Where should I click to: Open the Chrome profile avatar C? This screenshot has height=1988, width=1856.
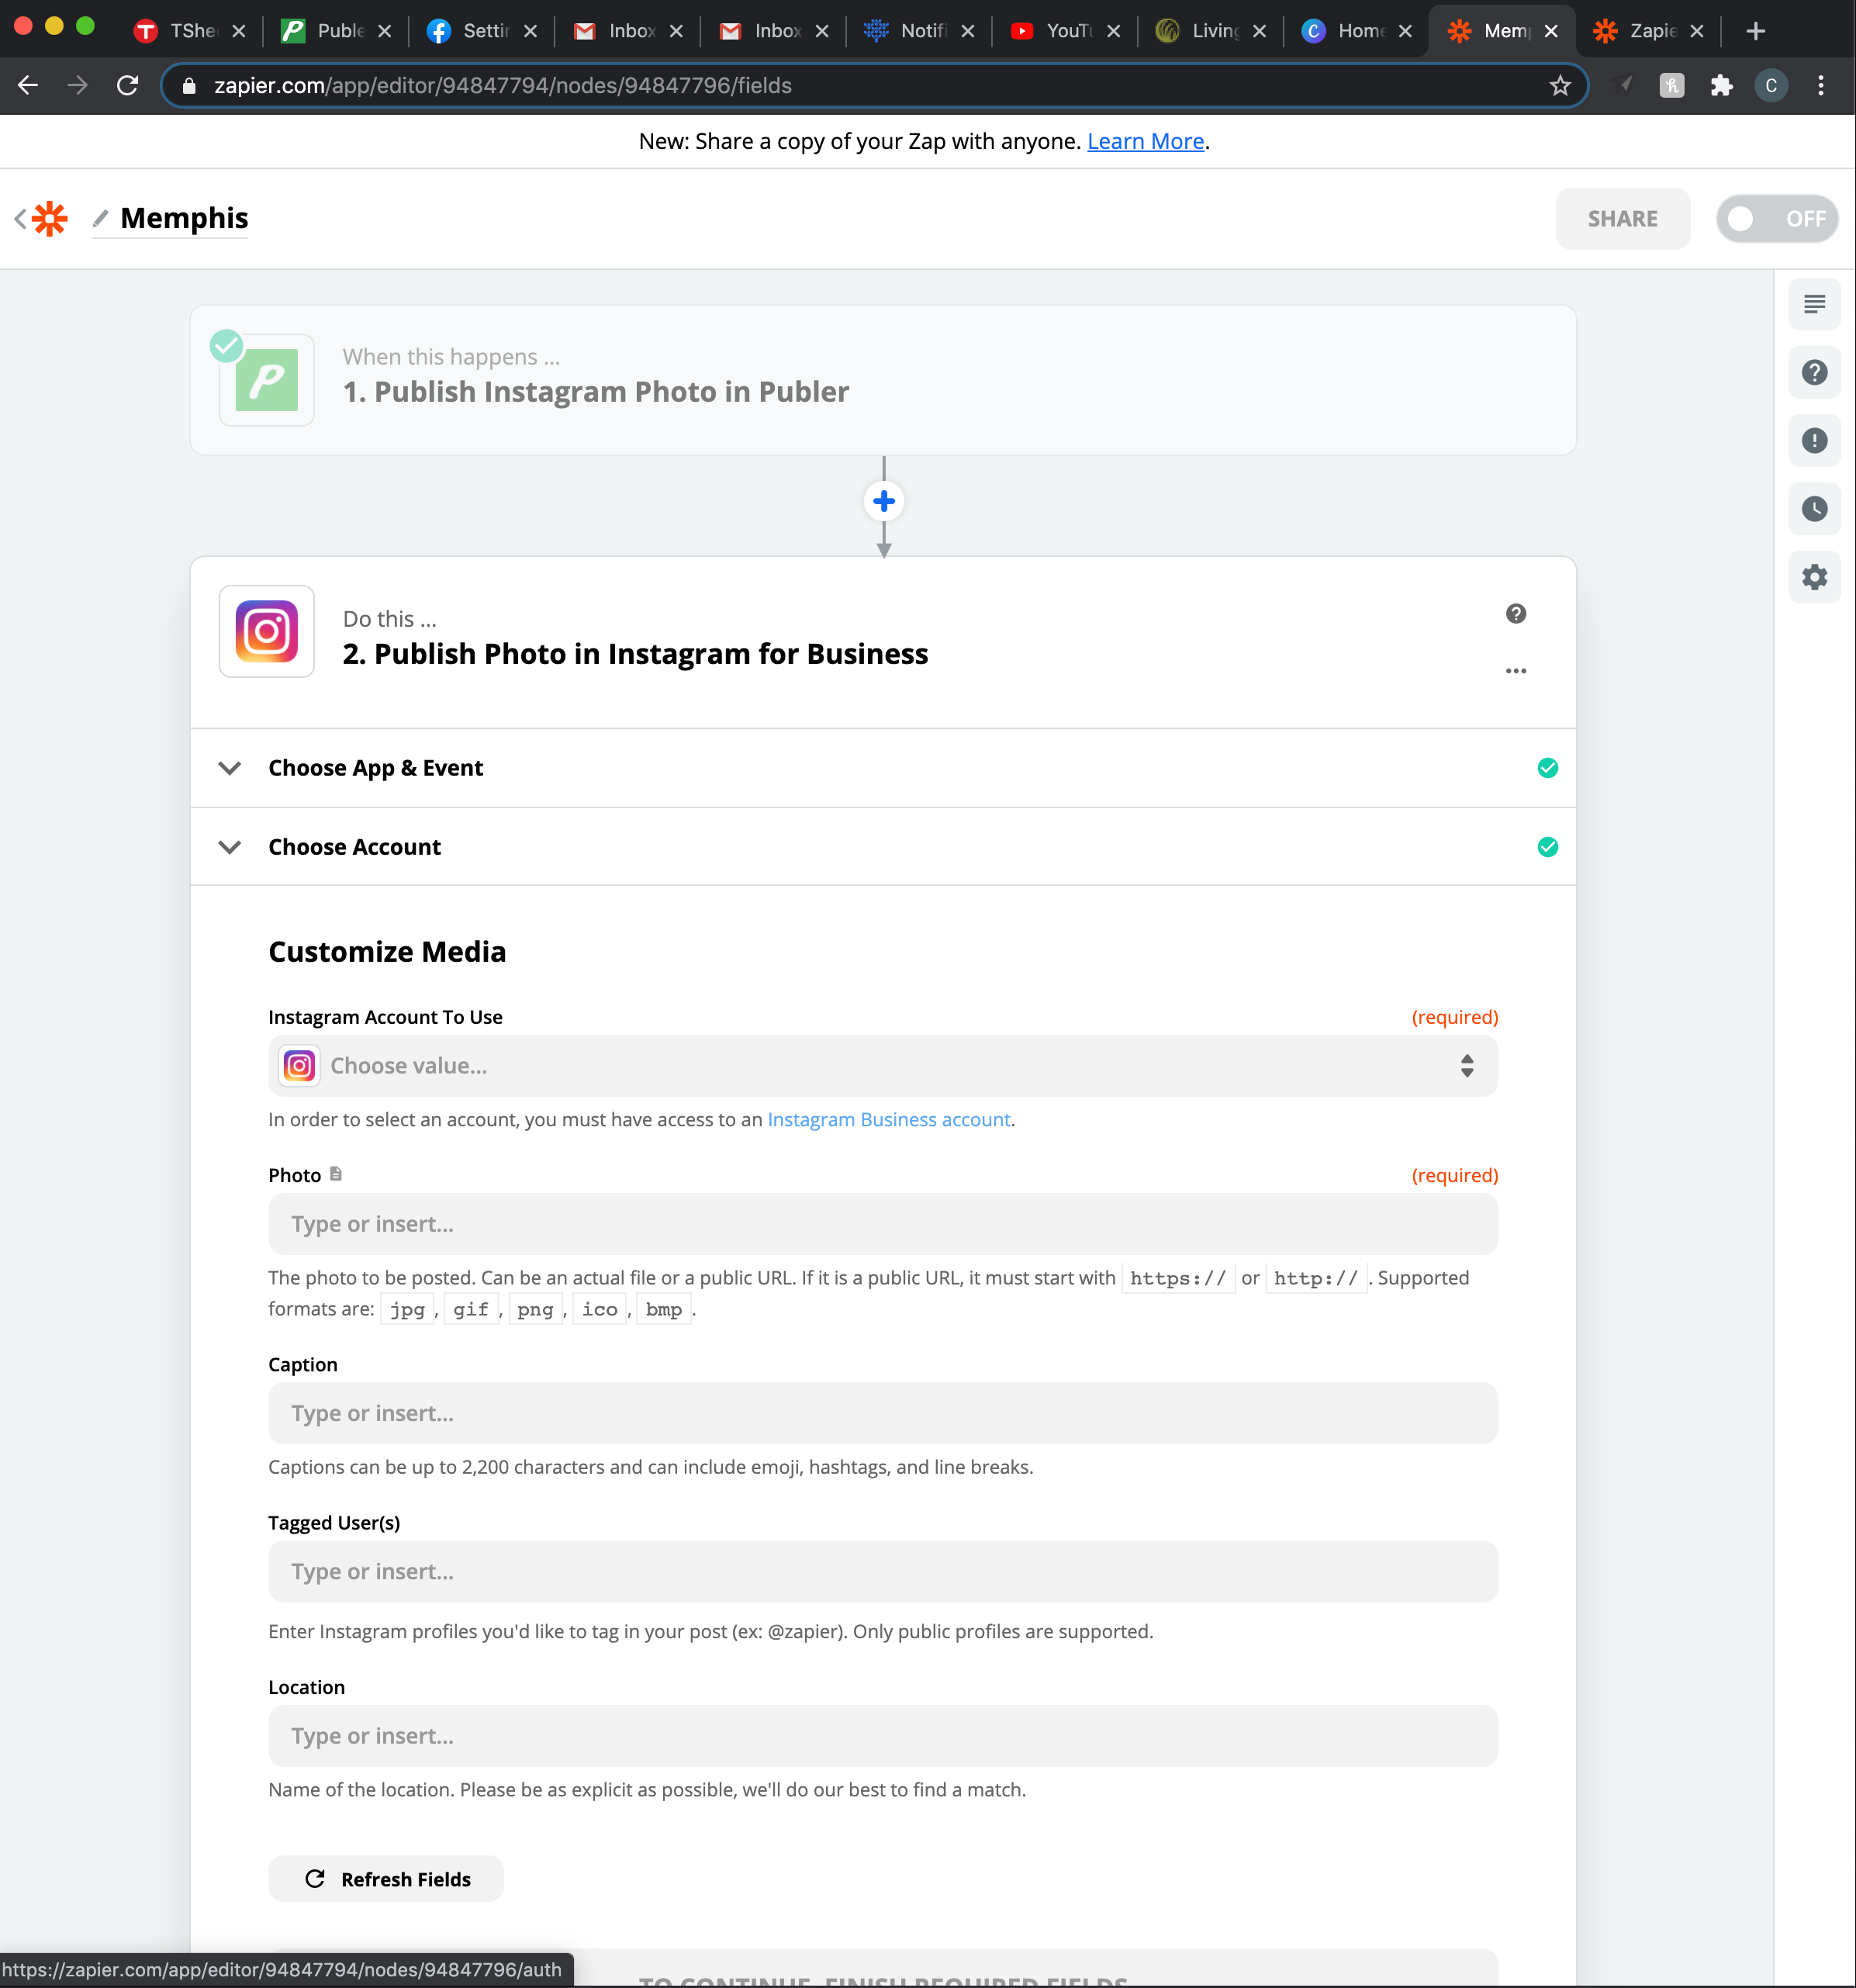[1771, 86]
